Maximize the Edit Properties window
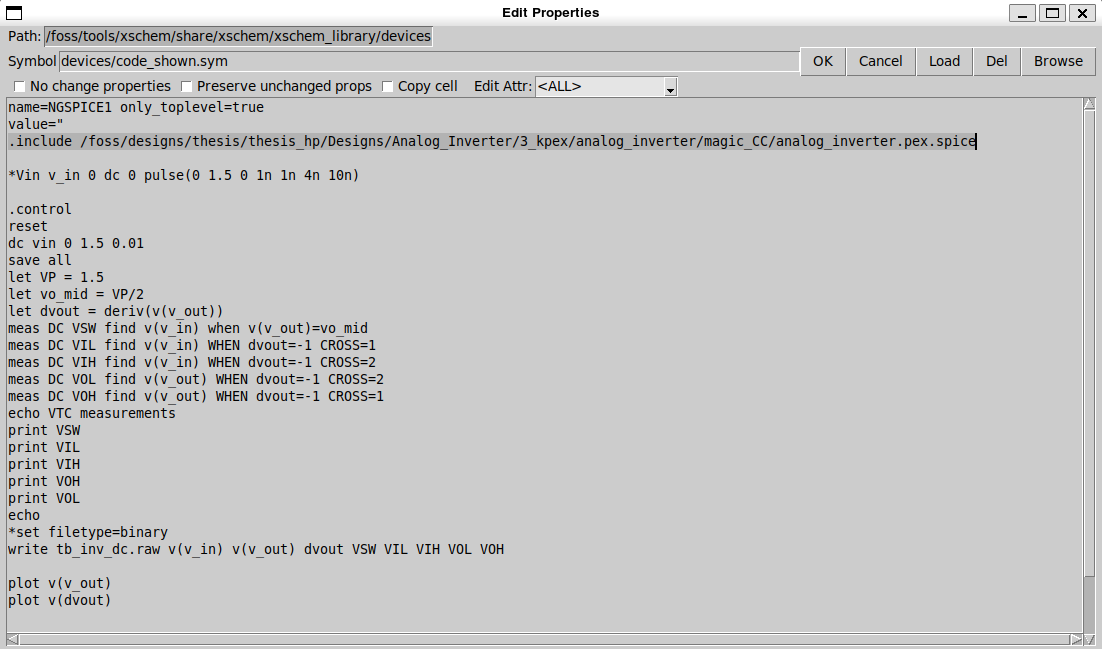 tap(1051, 12)
